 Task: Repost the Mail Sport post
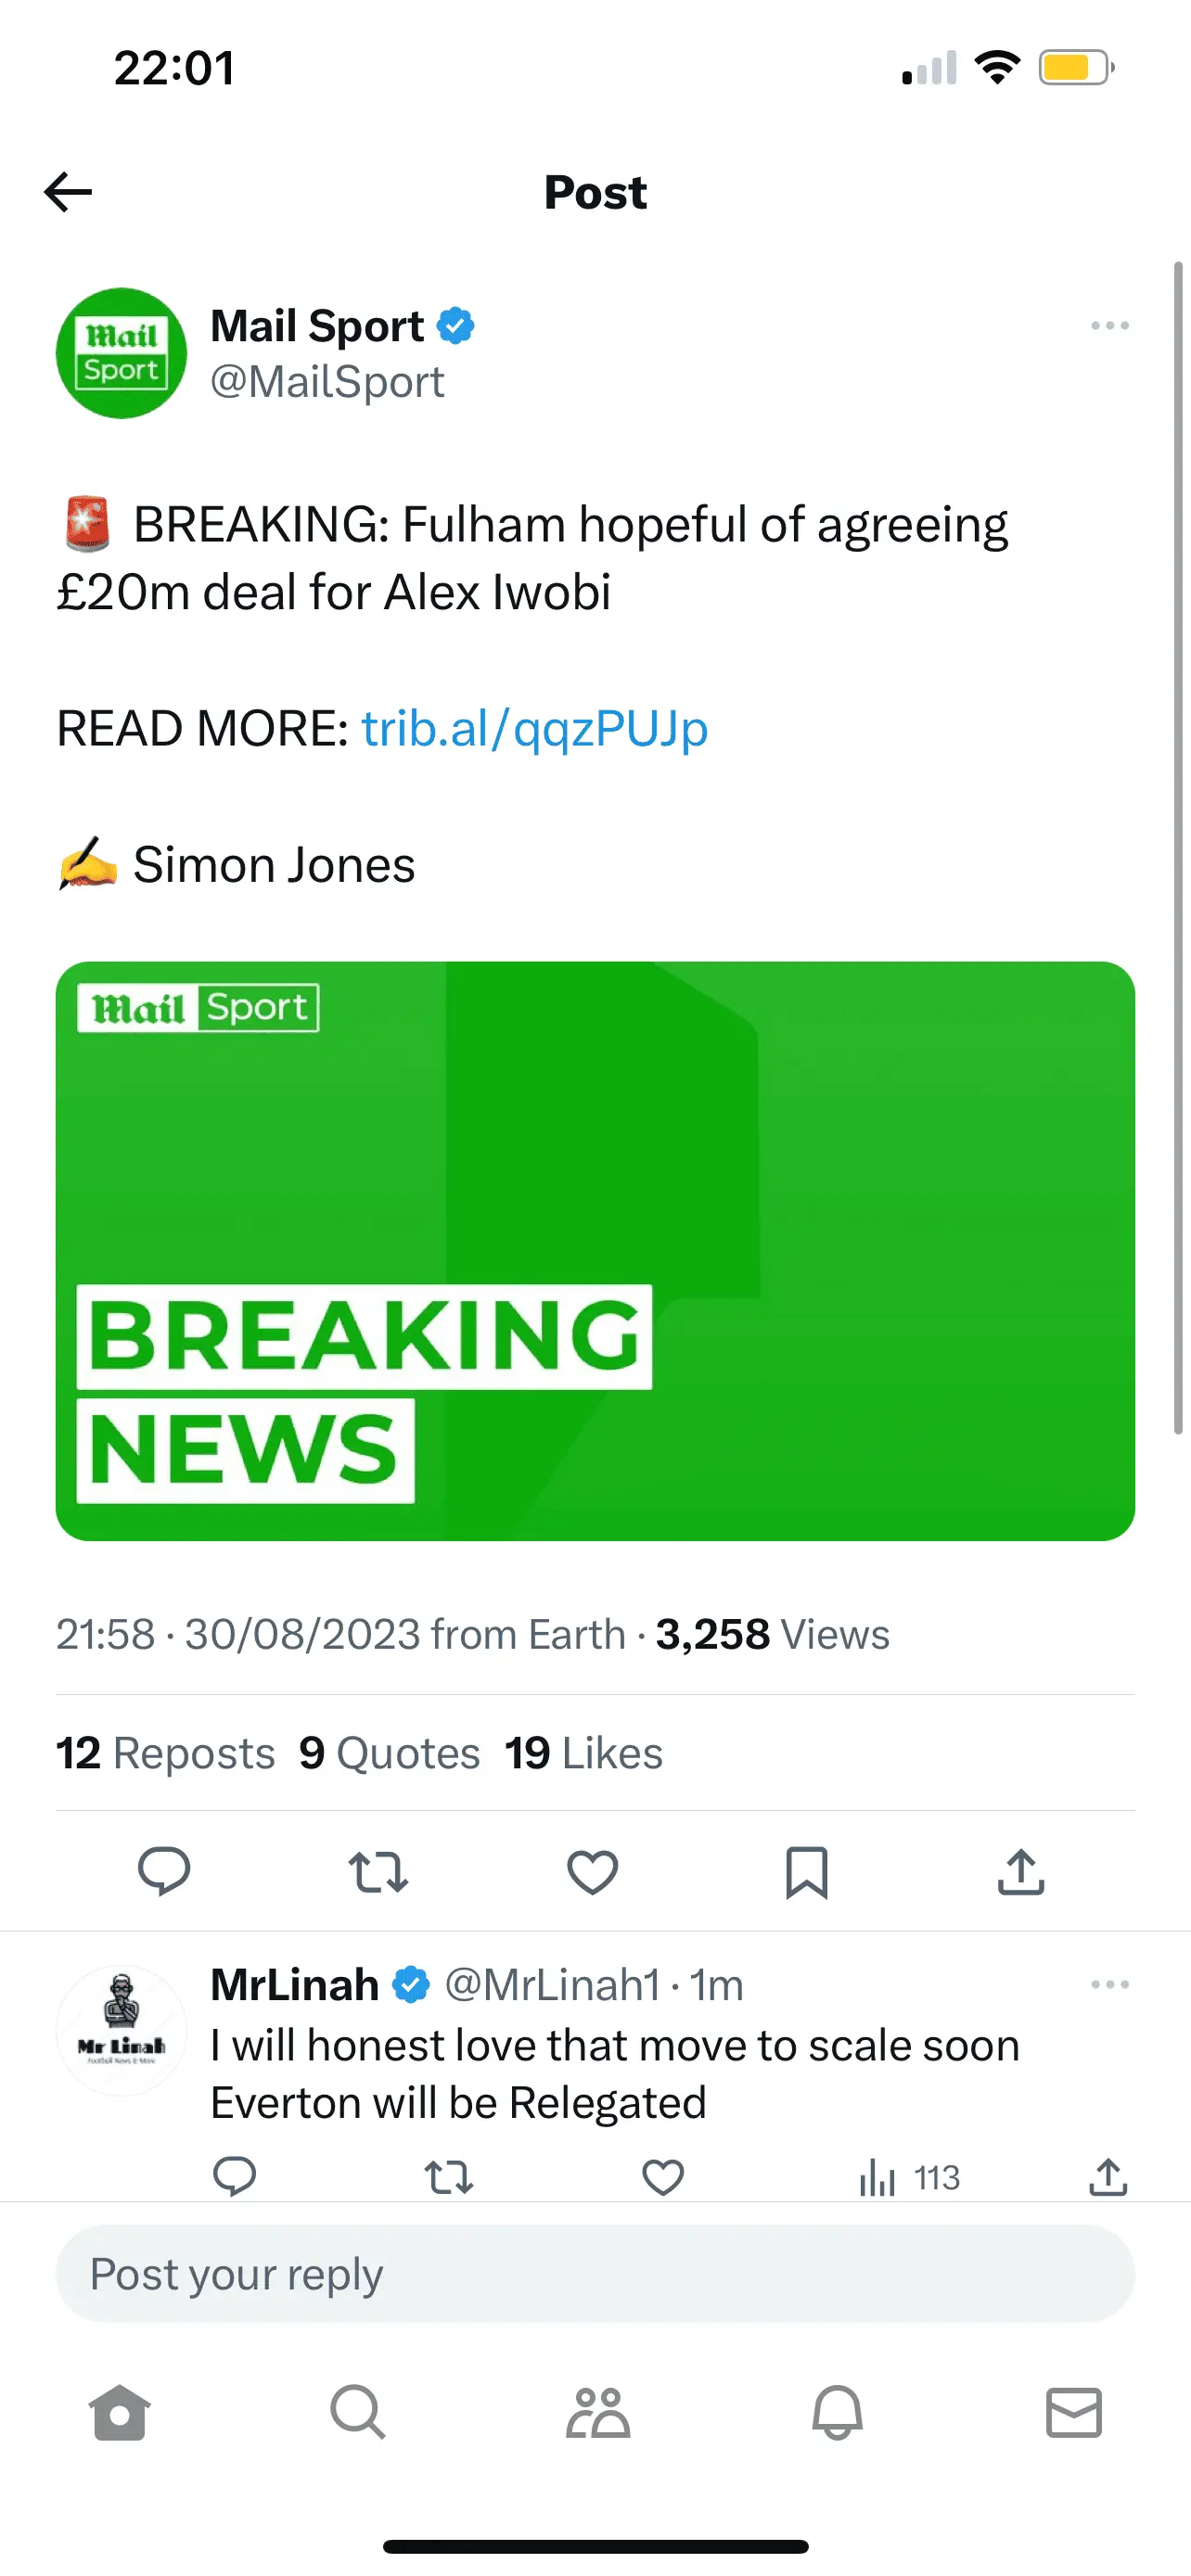(378, 1872)
